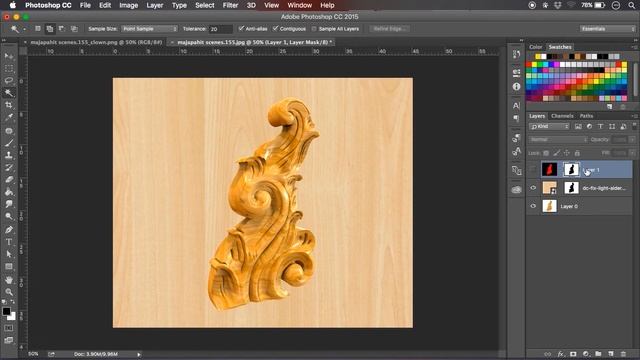
Task: Select the Move tool
Action: coord(9,56)
